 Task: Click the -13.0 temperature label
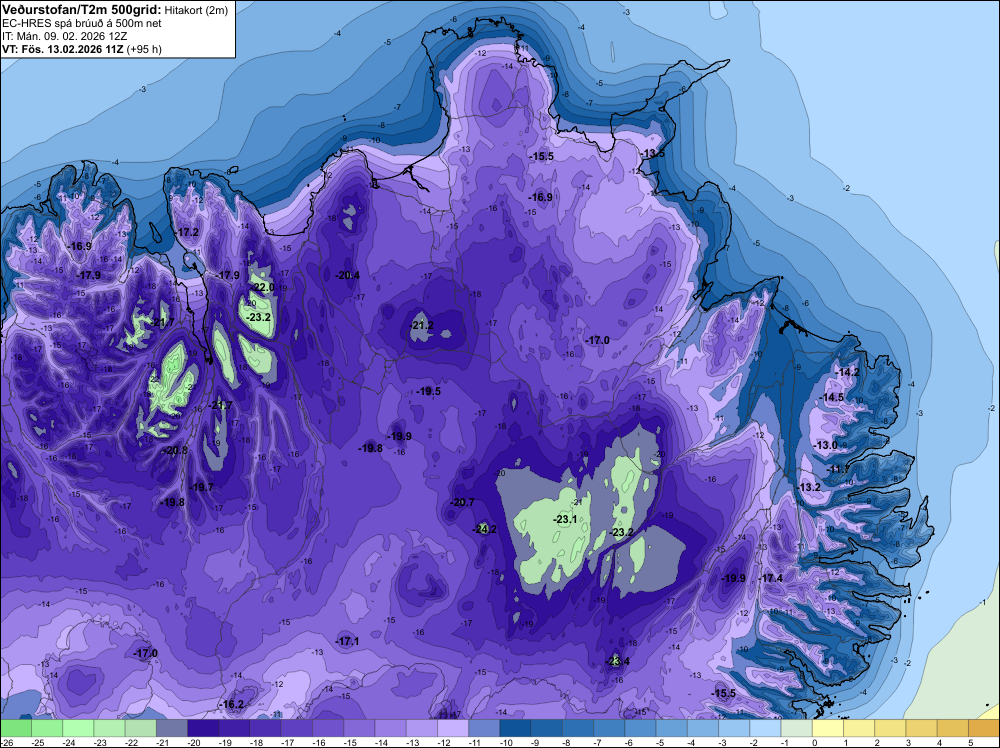826,445
